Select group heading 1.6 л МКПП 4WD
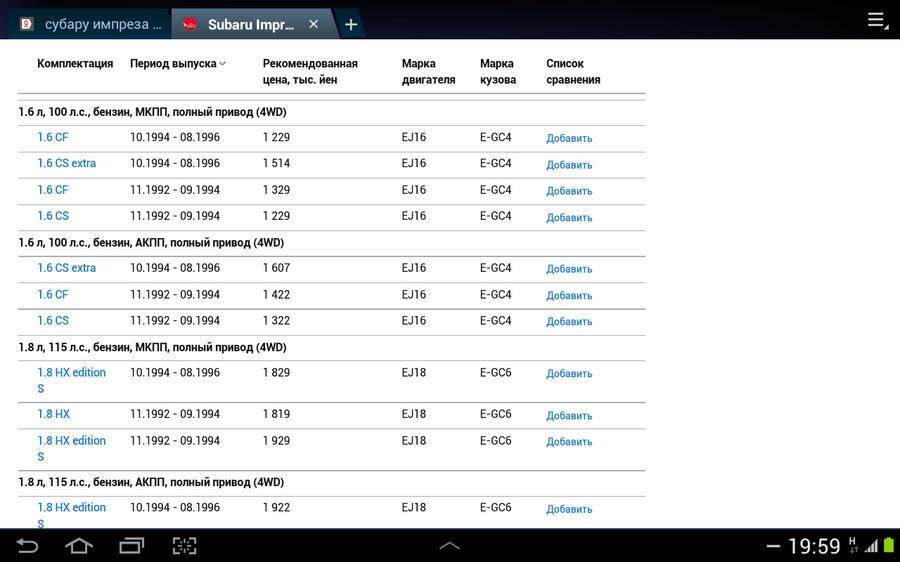This screenshot has height=562, width=900. [152, 112]
